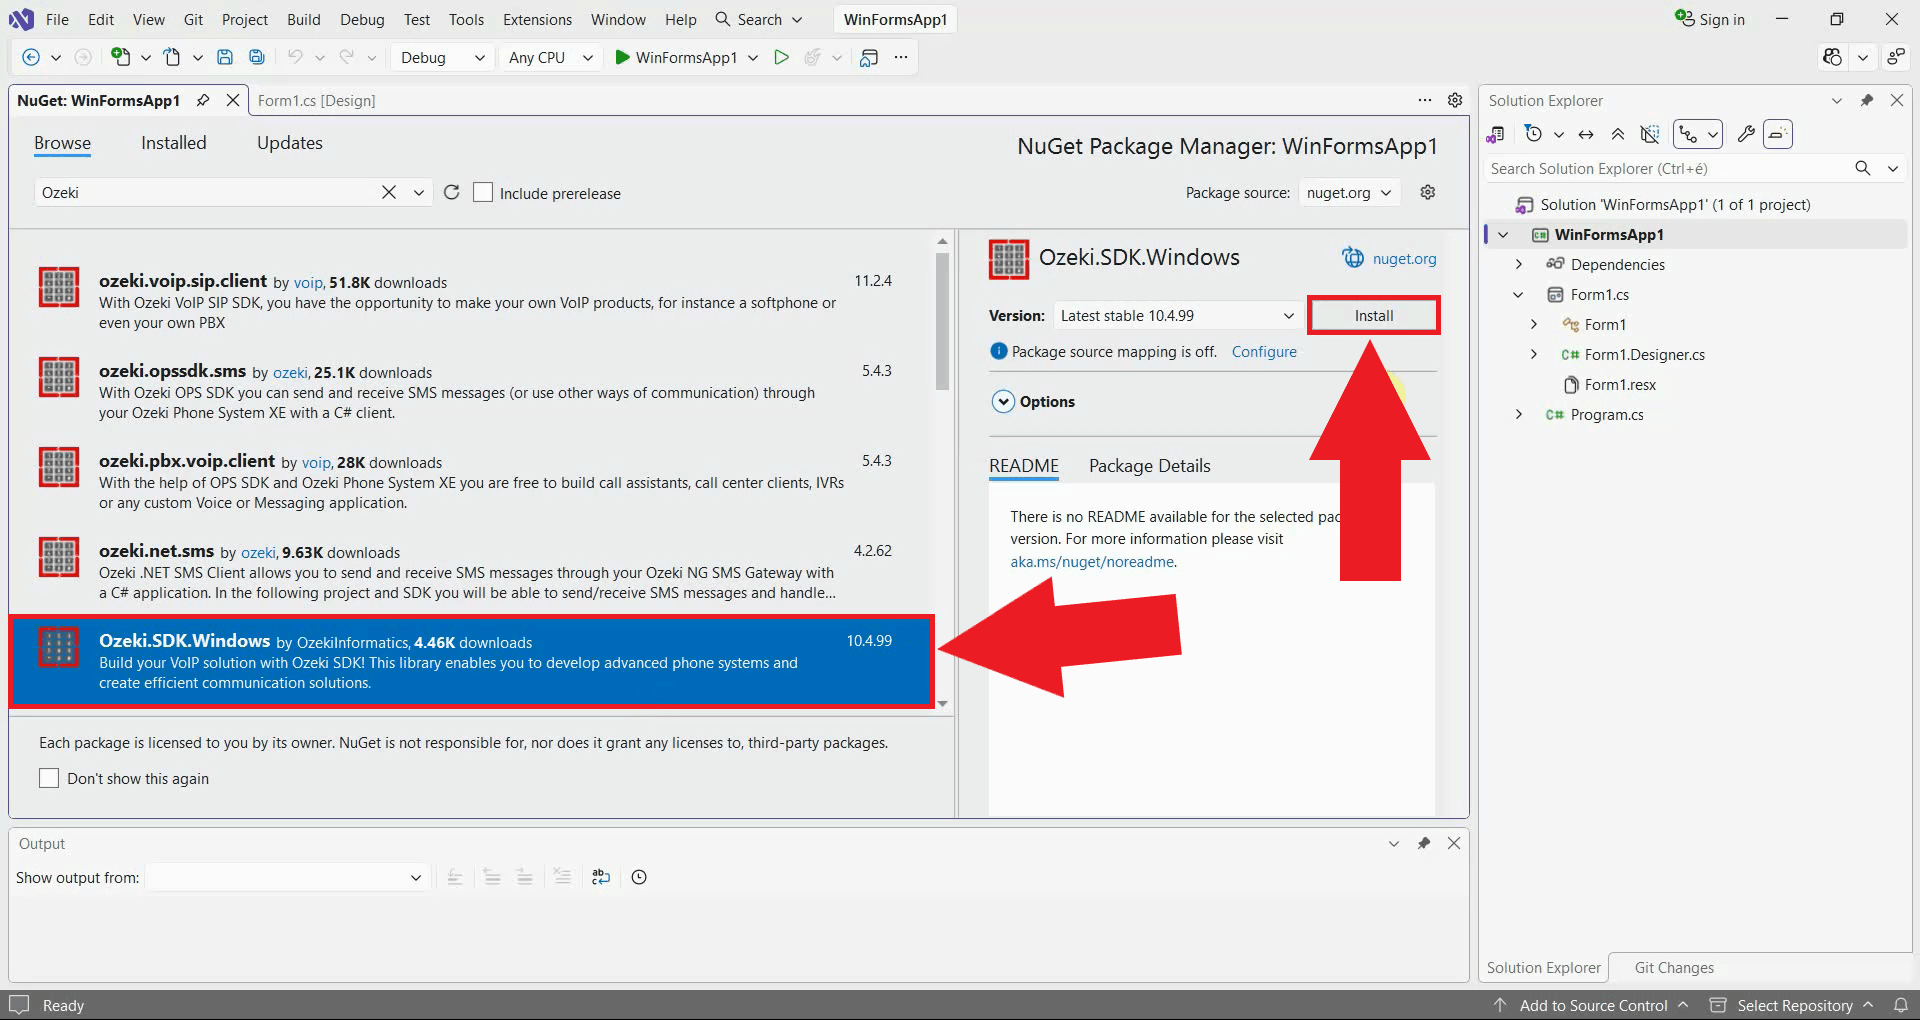This screenshot has height=1020, width=1920.
Task: Select the ozeki.opssdk.sms package
Action: click(x=470, y=390)
